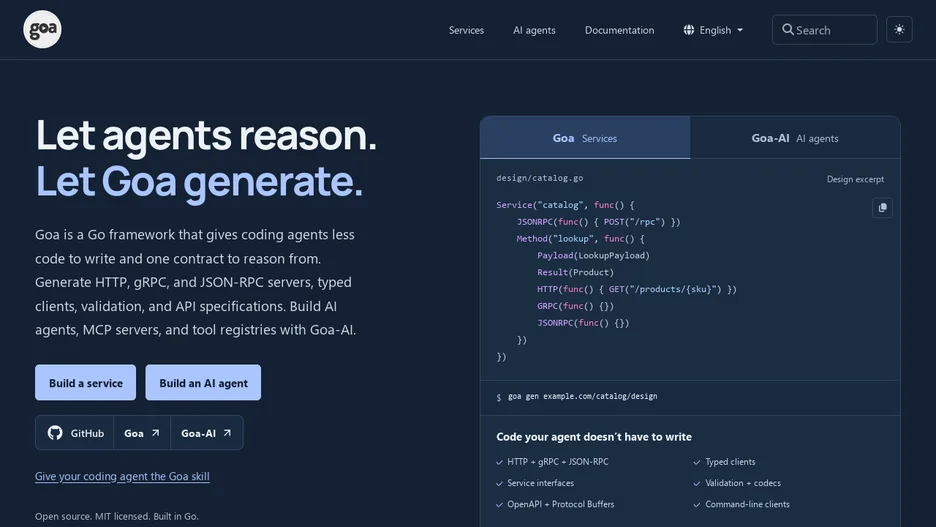Click the Result(Product) code line
The height and width of the screenshot is (527, 936).
575,272
